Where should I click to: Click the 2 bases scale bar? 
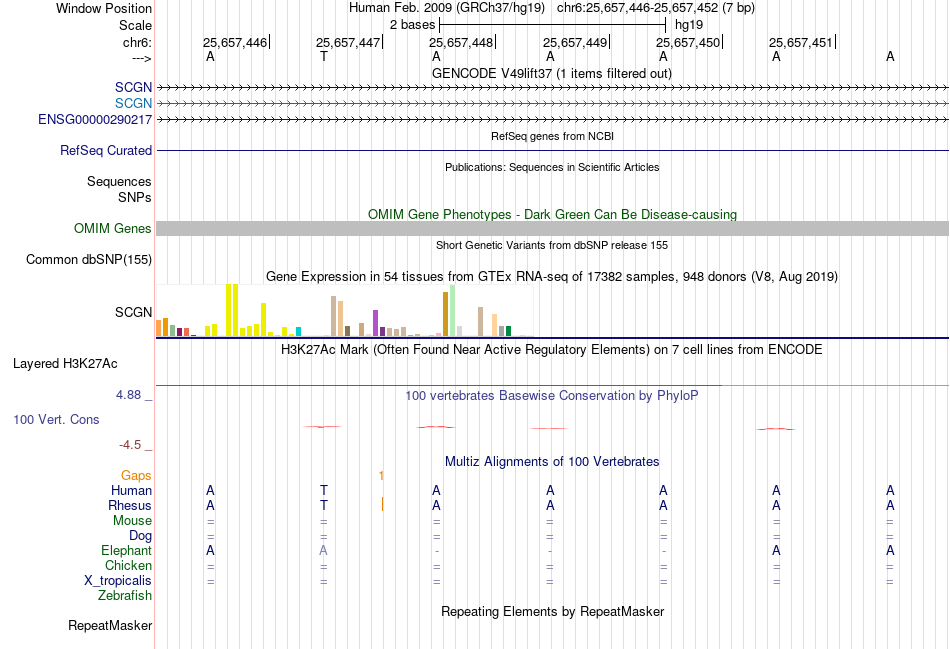[x=553, y=25]
